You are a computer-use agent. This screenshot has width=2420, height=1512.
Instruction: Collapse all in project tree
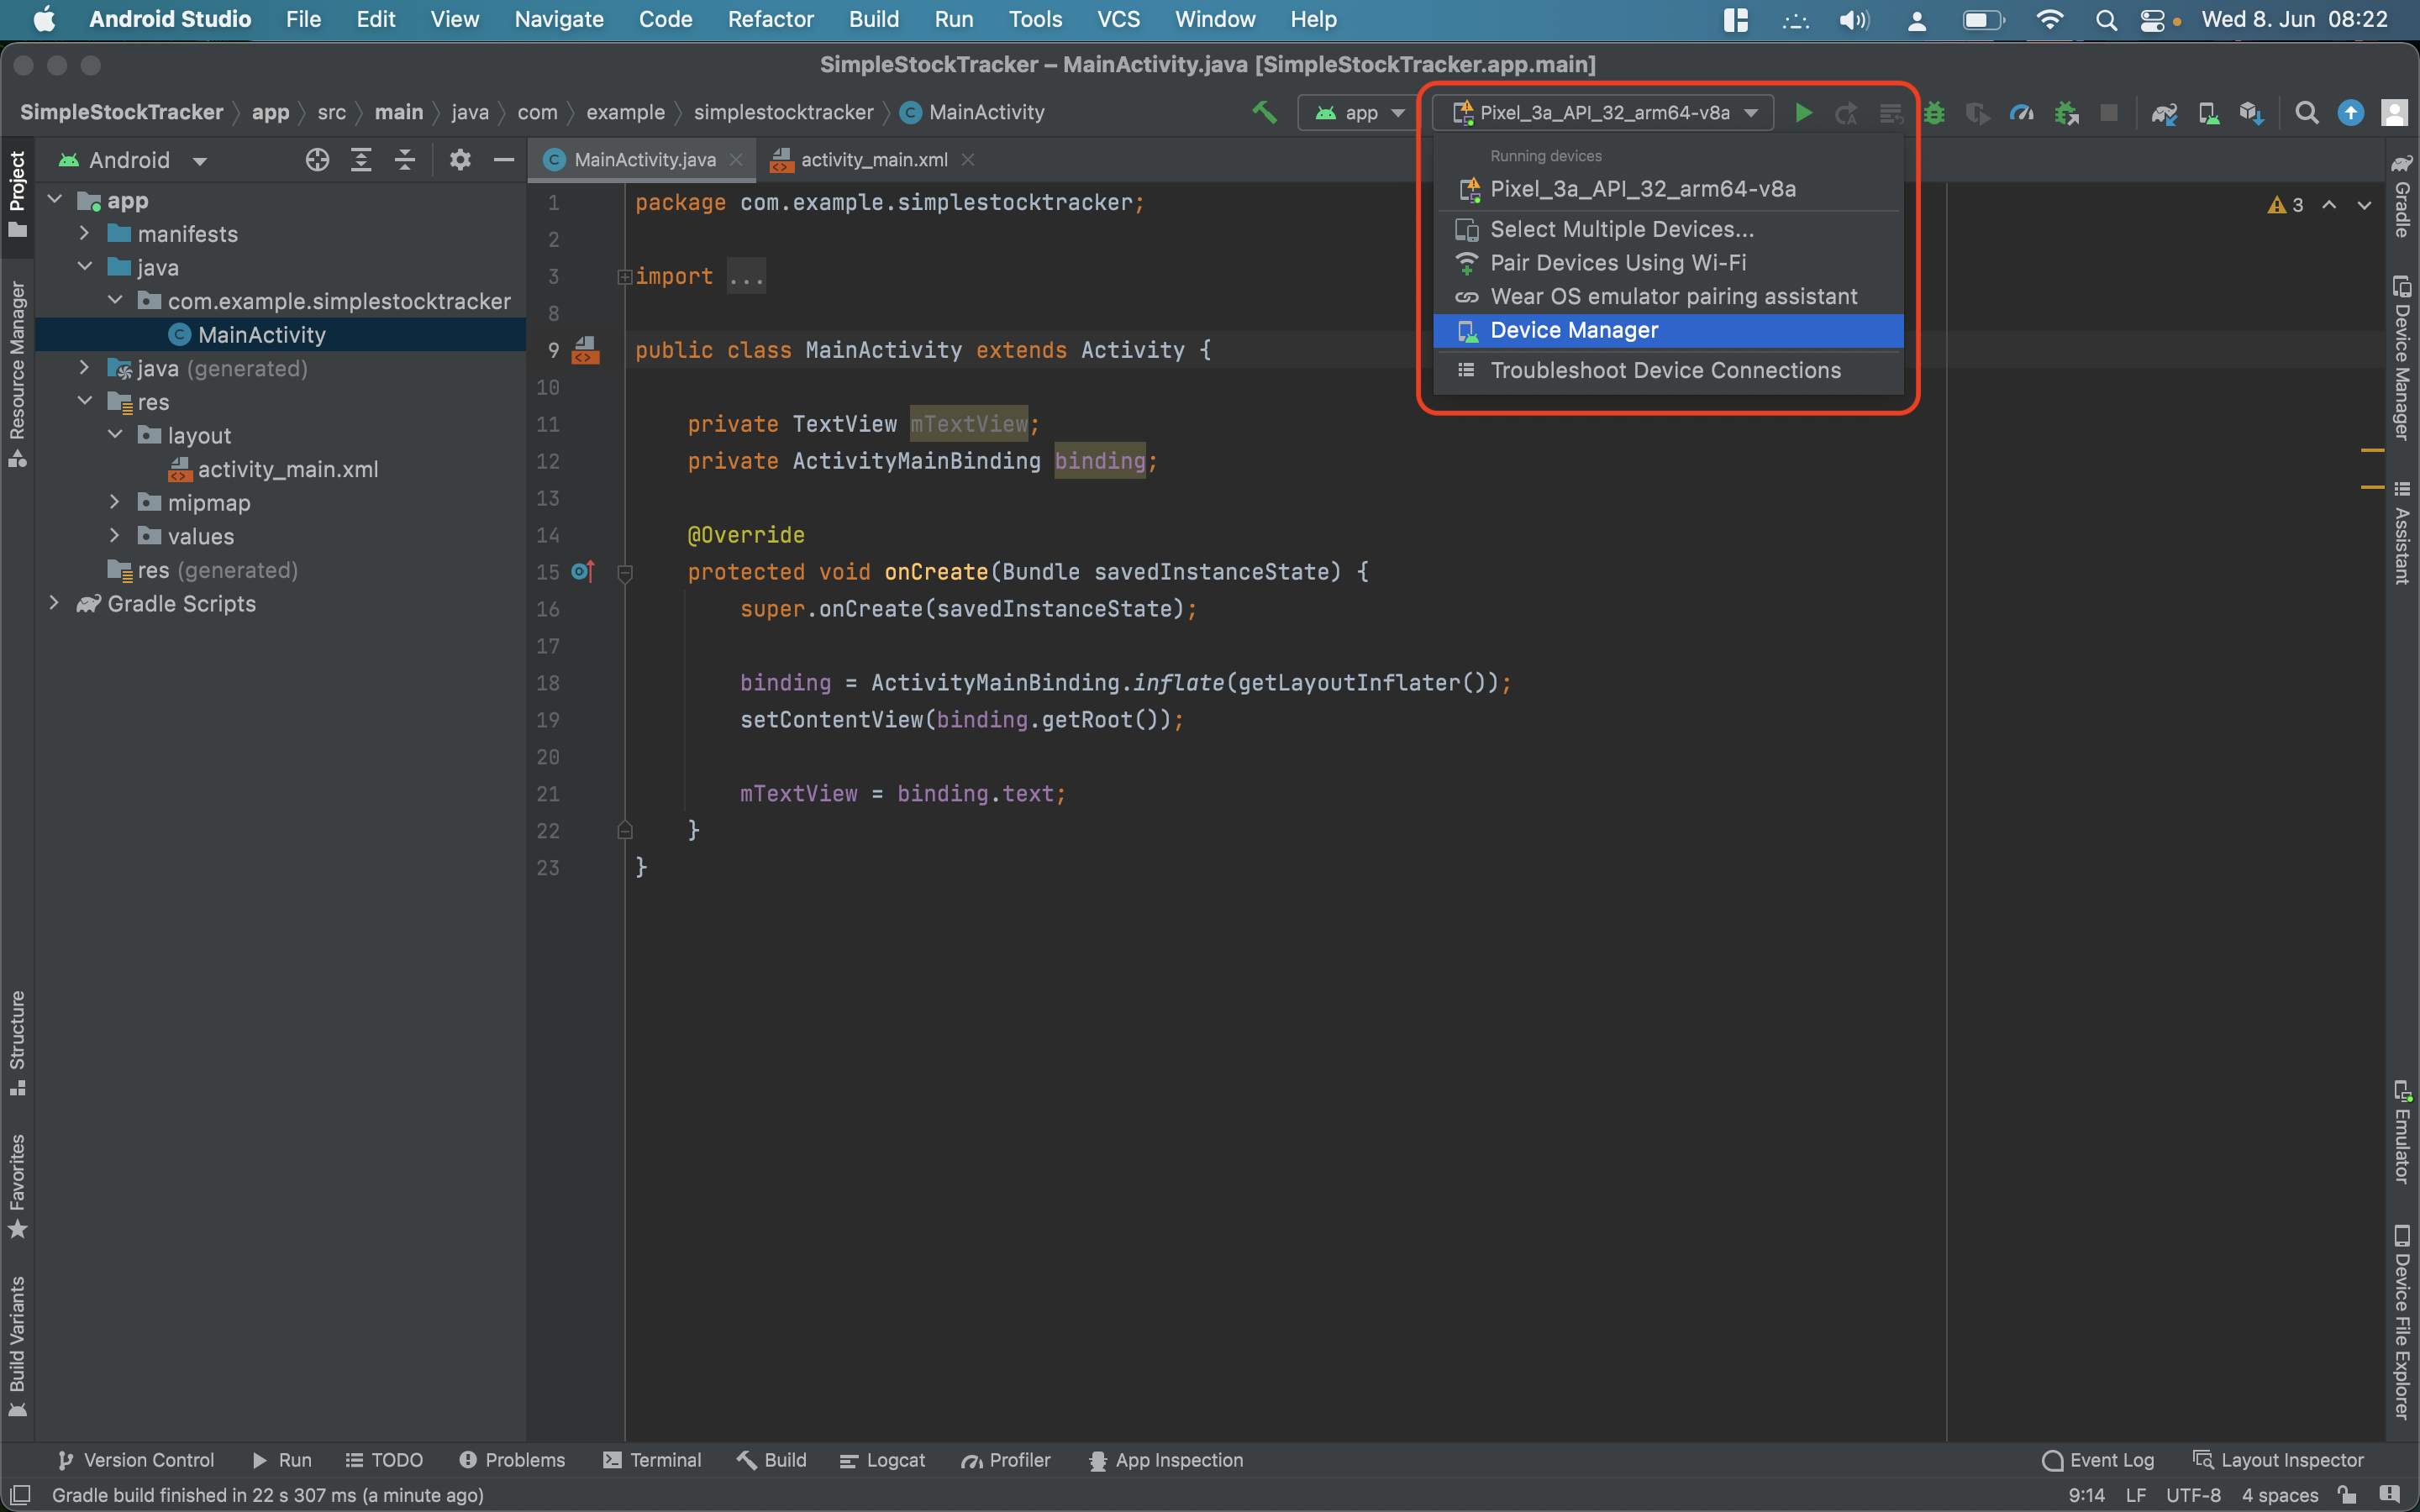pos(404,160)
